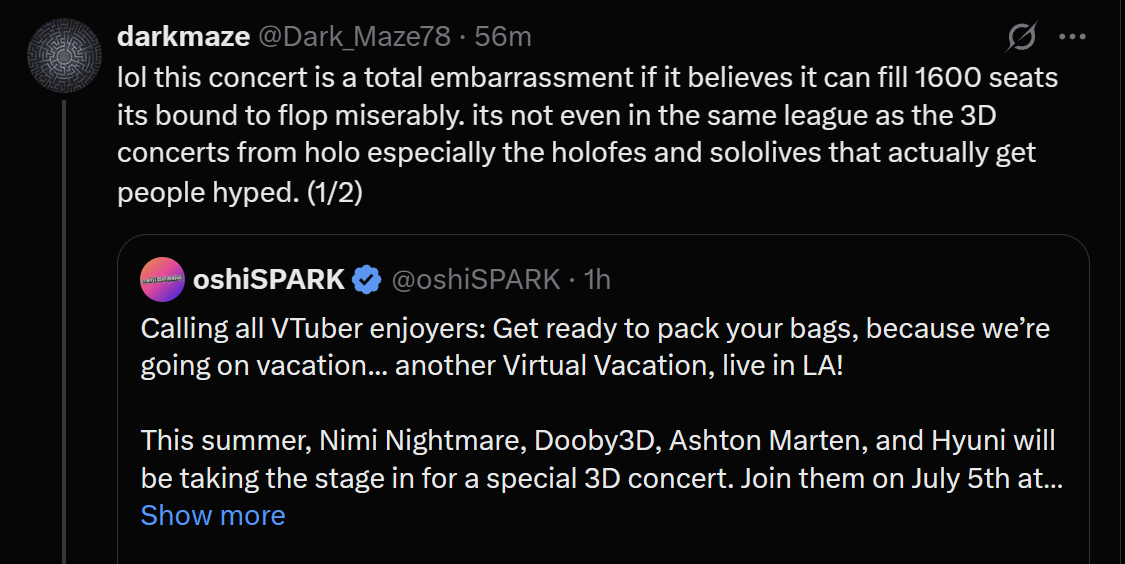
Task: Click the "lol this concert" opening text
Action: coord(214,76)
